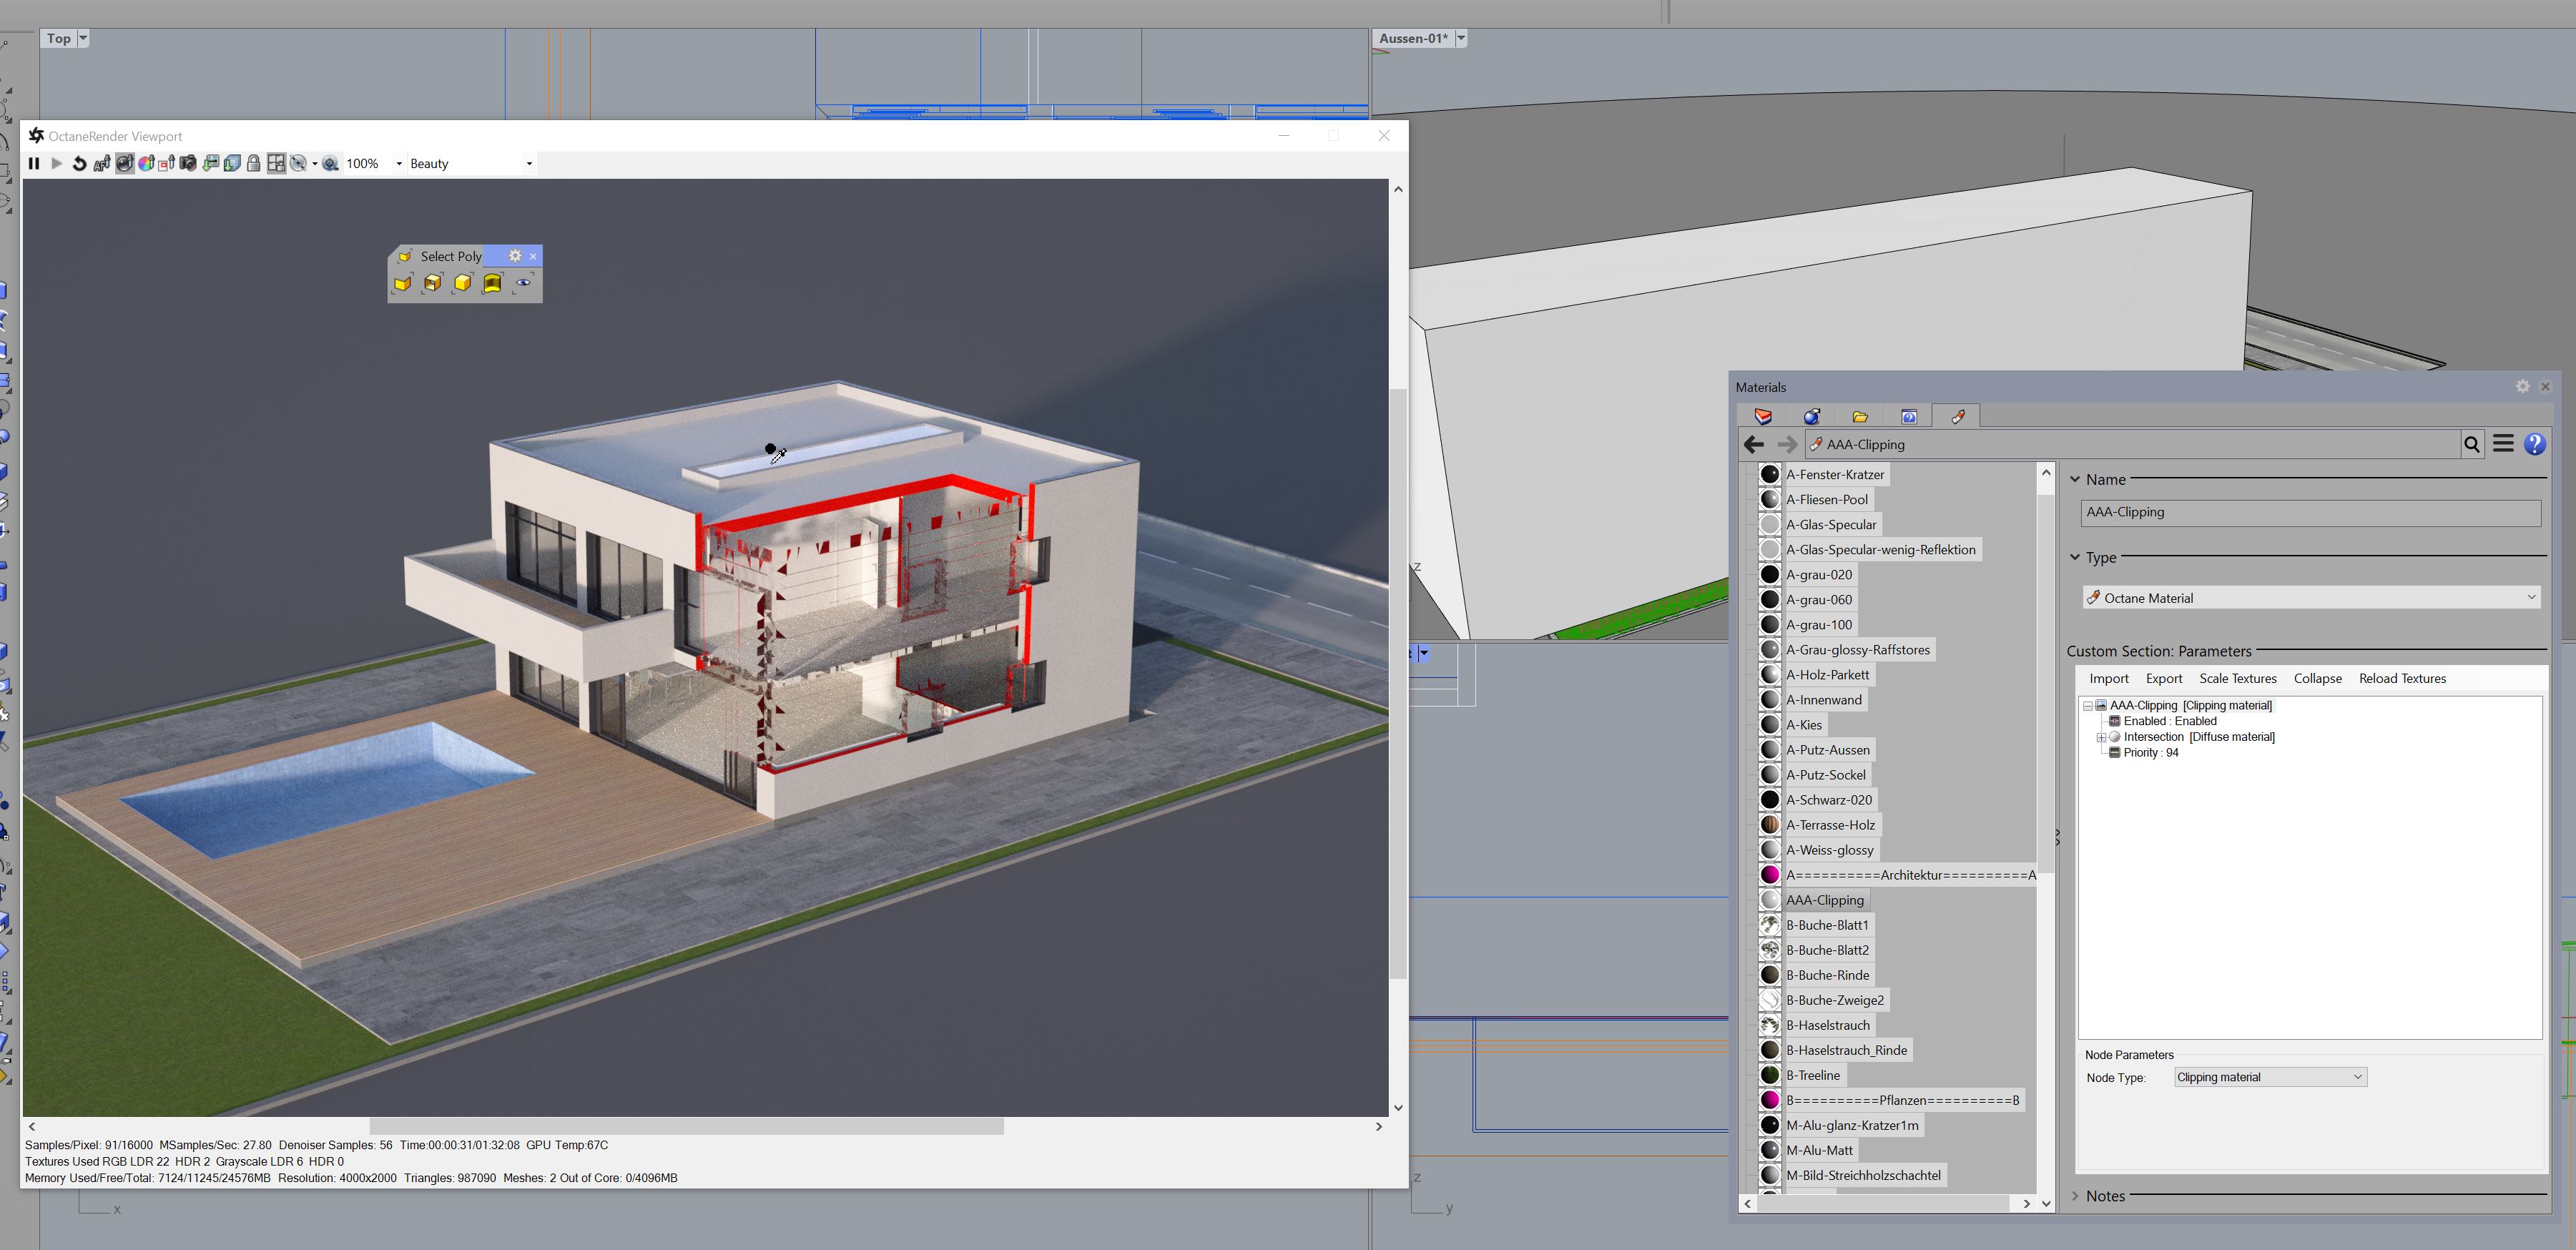
Task: Switch to the Libraries folder tab
Action: (x=1860, y=417)
